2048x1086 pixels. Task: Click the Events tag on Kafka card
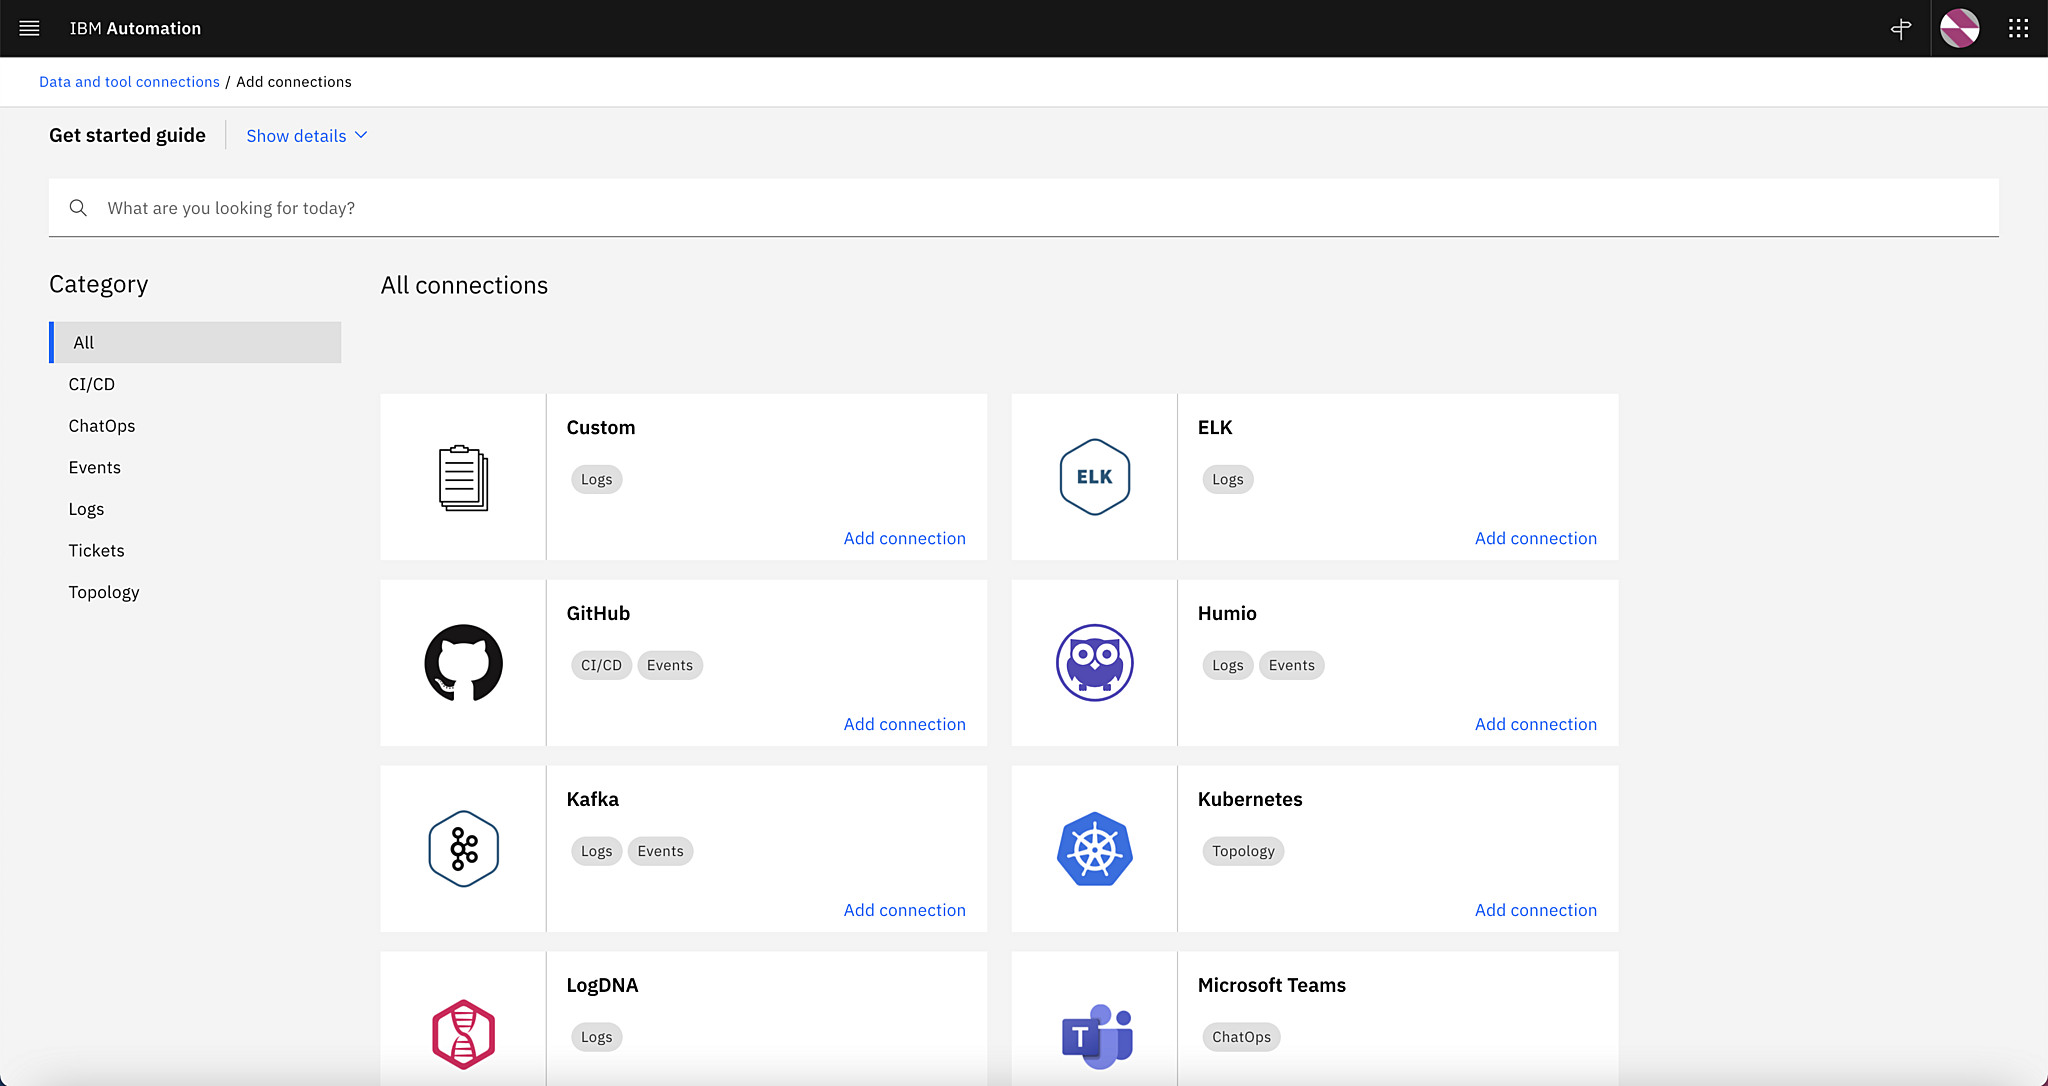(660, 852)
